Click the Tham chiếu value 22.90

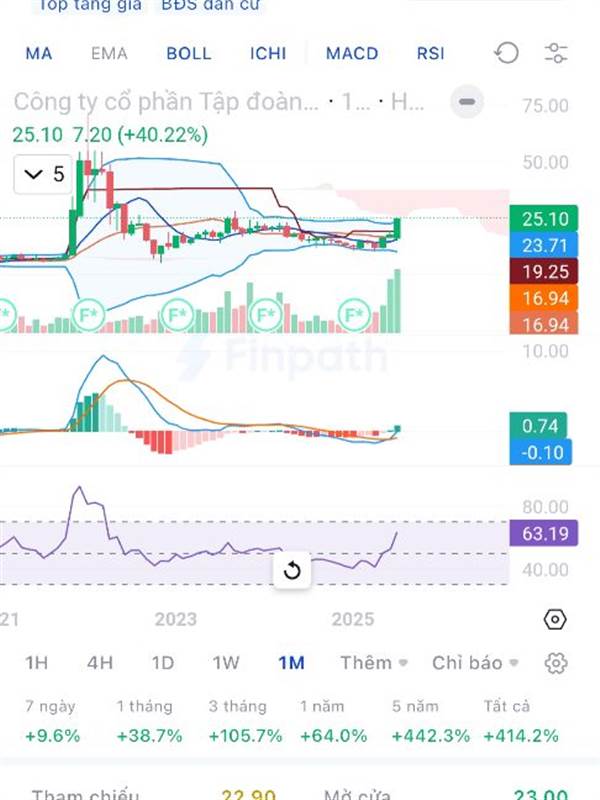click(x=248, y=794)
